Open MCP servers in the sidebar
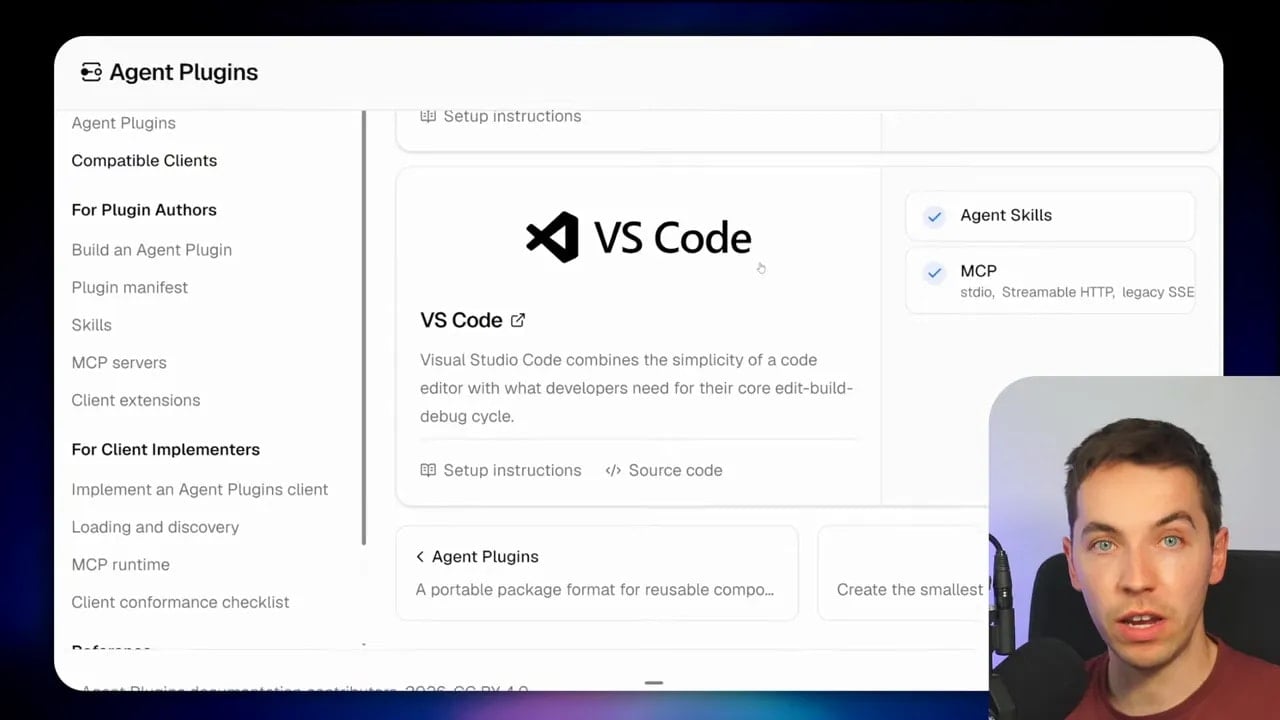 118,362
